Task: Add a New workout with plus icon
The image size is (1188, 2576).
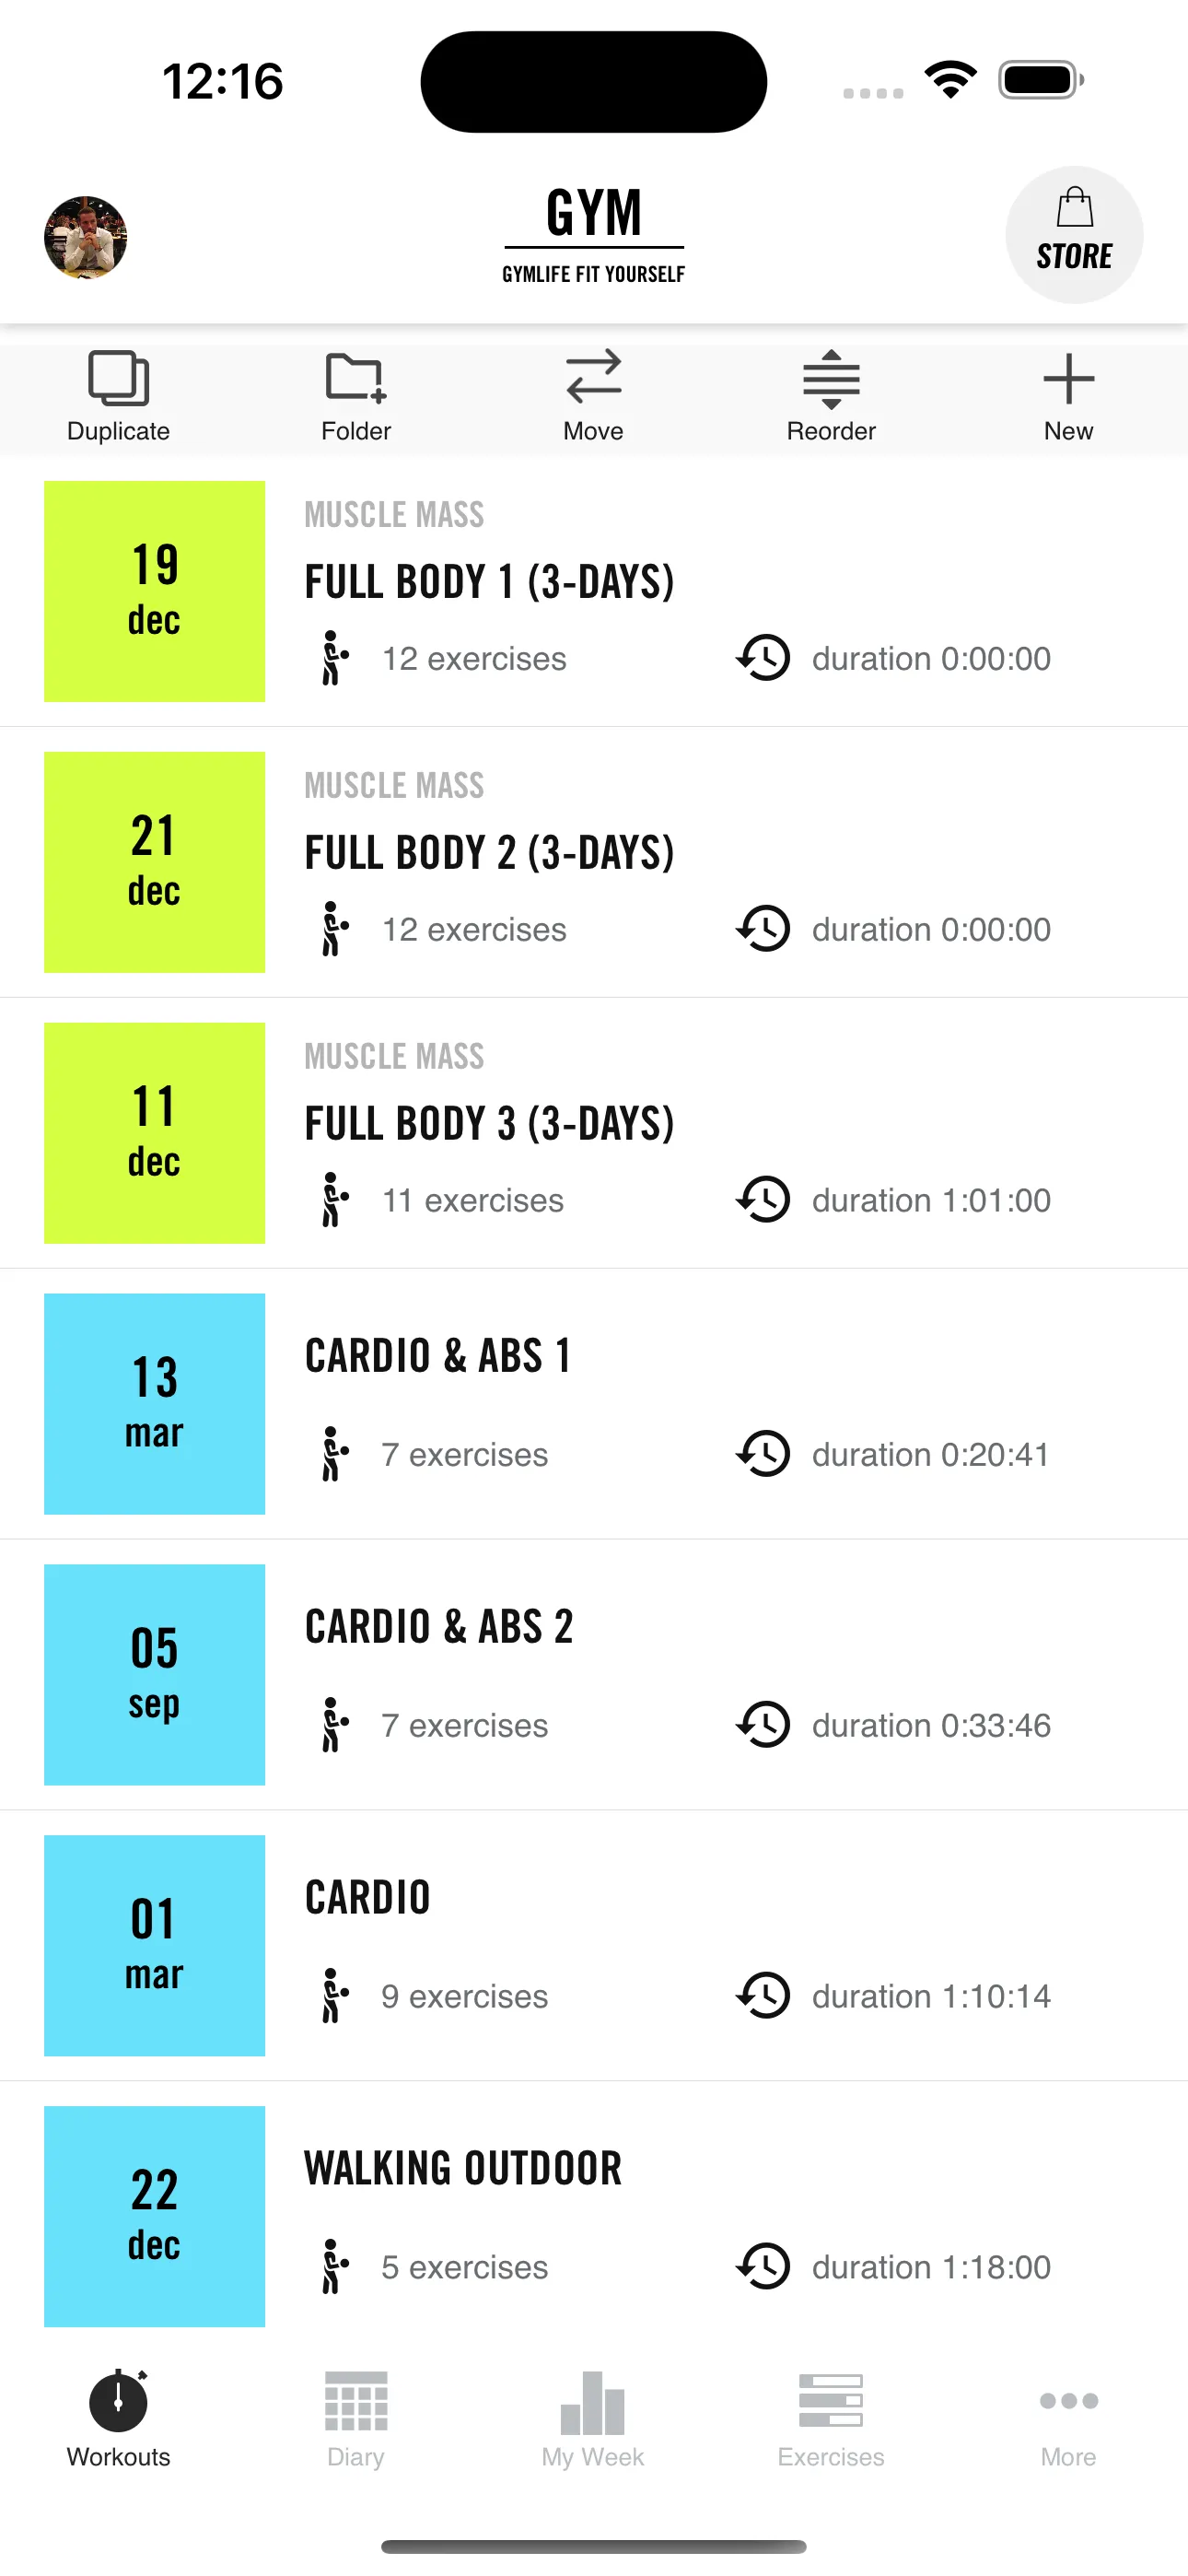Action: (1068, 380)
